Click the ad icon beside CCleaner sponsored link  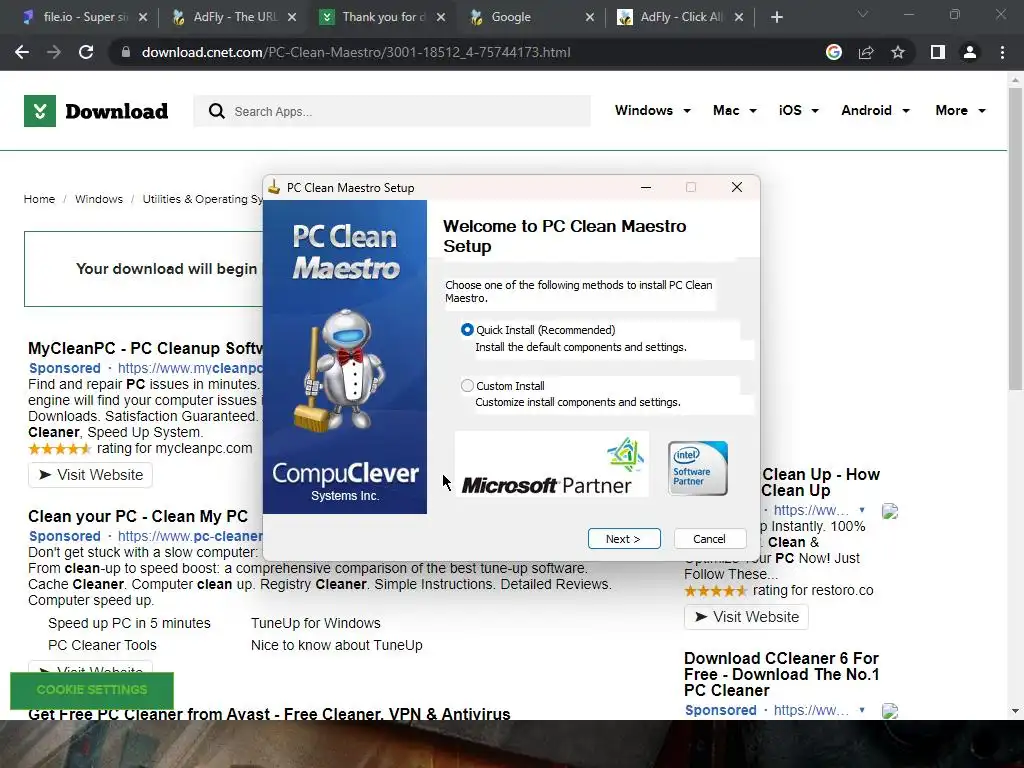890,711
